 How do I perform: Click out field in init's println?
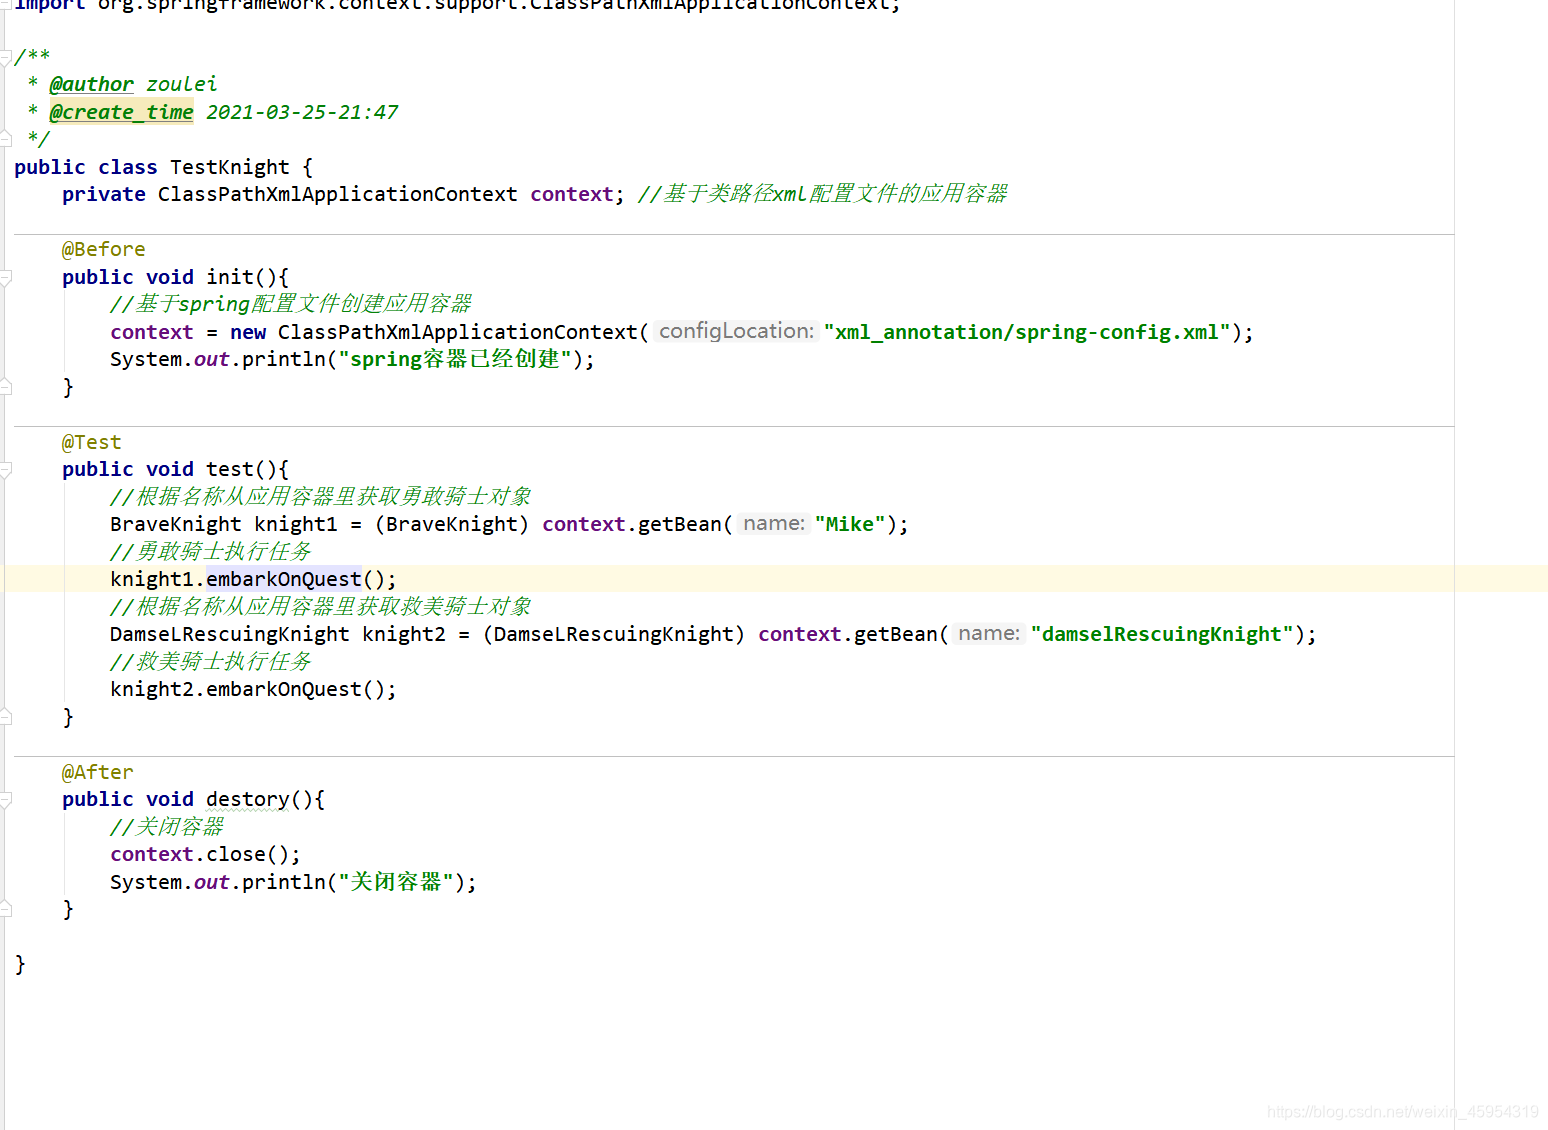point(212,359)
